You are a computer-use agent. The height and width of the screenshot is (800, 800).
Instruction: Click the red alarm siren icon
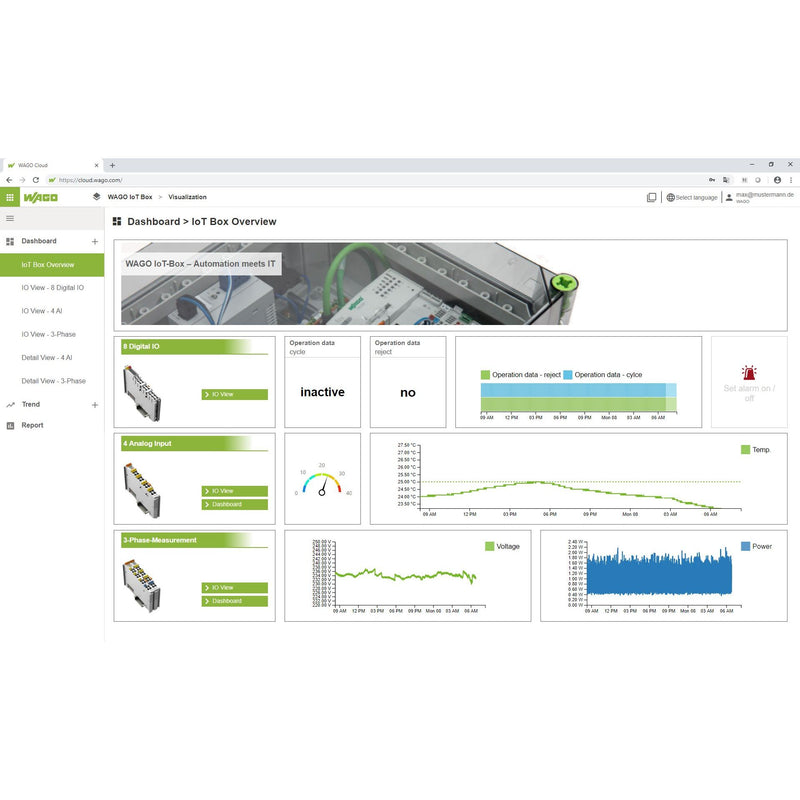748,373
